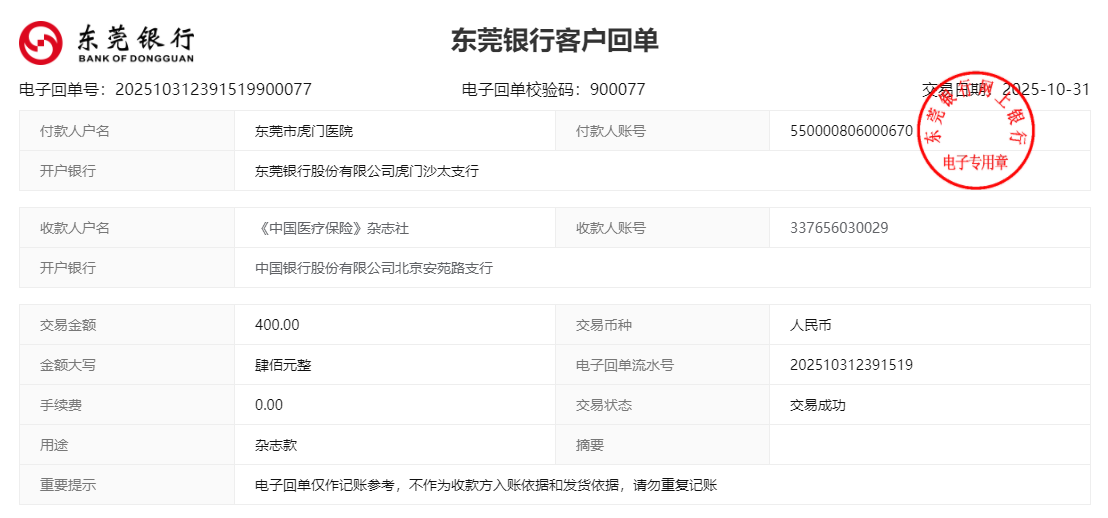Click the transaction date 2025-10-31
The width and height of the screenshot is (1108, 518).
[1046, 89]
